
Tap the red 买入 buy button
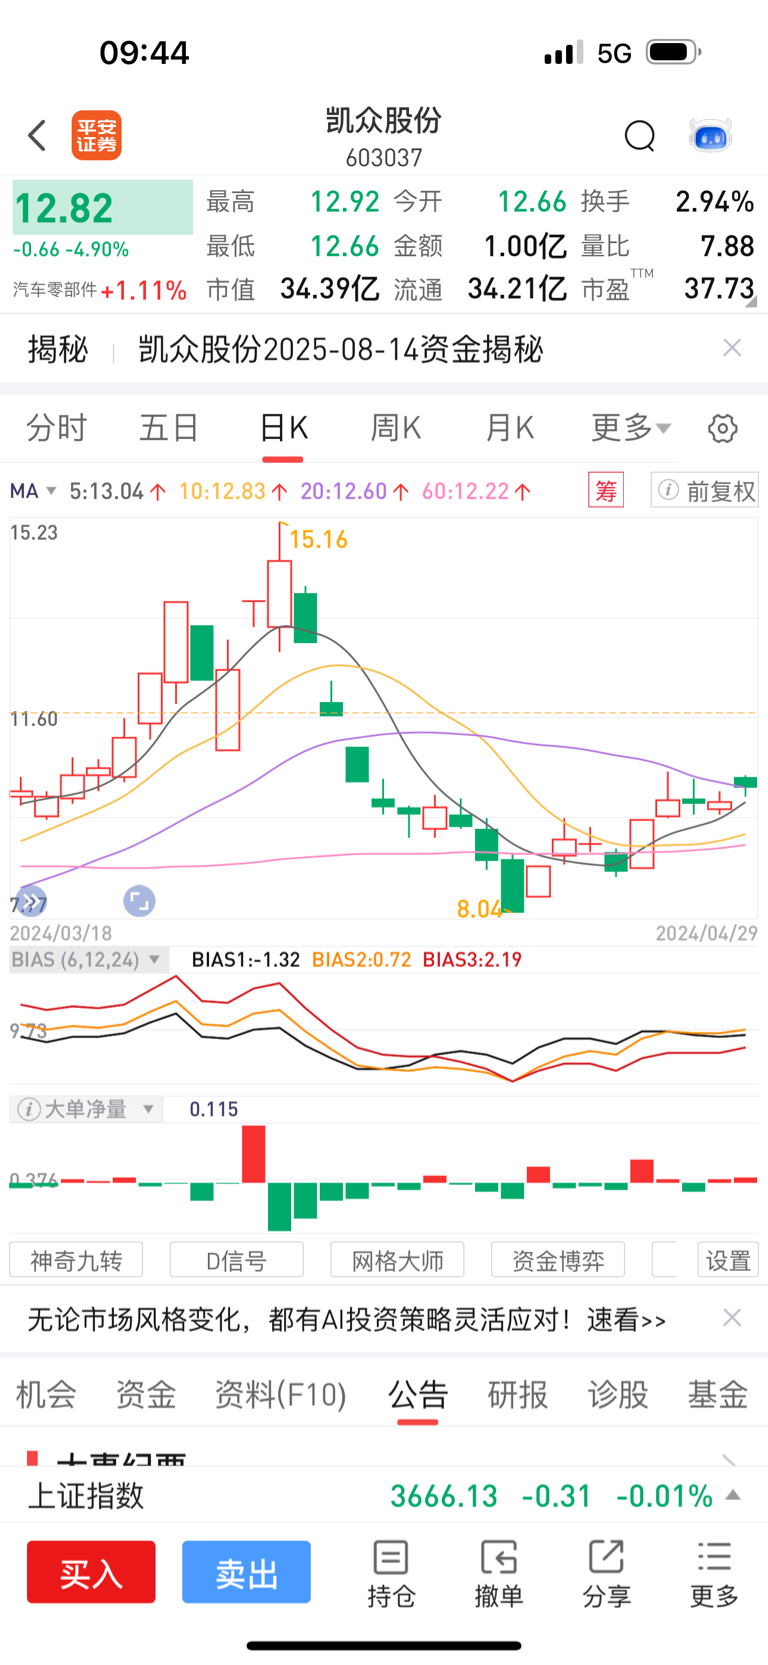[x=91, y=1572]
